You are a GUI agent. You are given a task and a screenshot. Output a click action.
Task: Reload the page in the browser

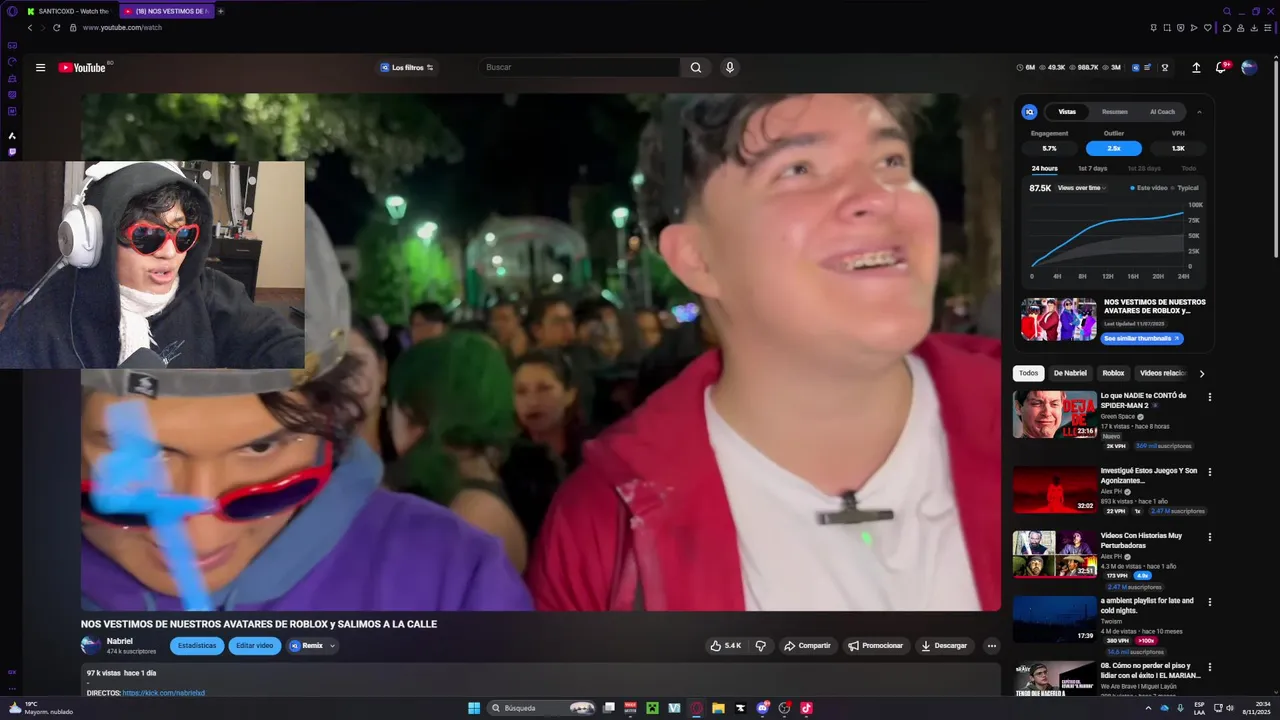tap(56, 28)
